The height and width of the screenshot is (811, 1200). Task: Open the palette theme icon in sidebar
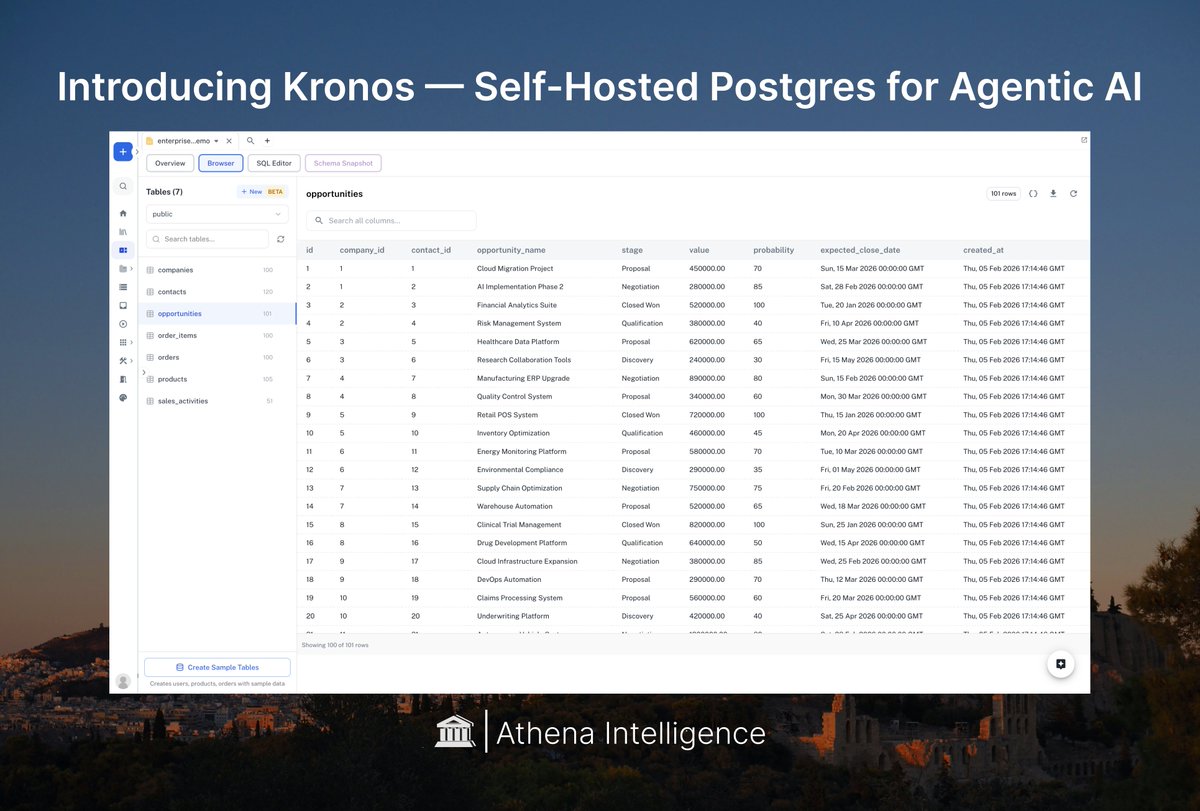(123, 397)
